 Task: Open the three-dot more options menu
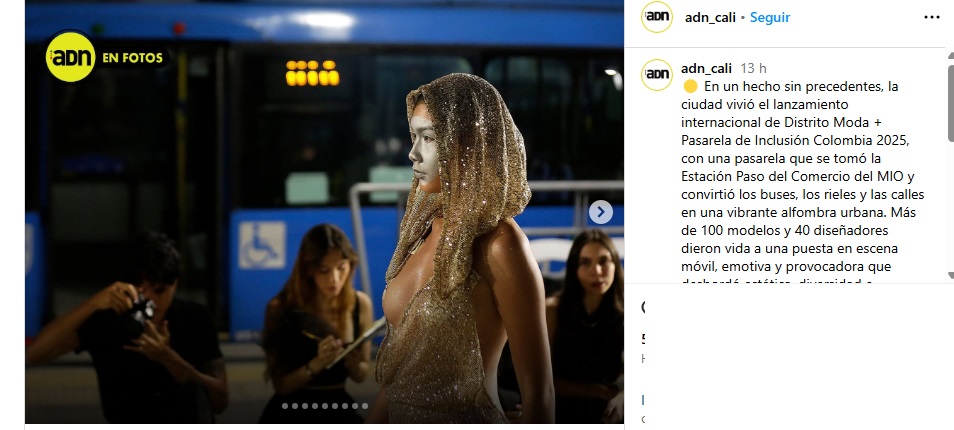931,18
